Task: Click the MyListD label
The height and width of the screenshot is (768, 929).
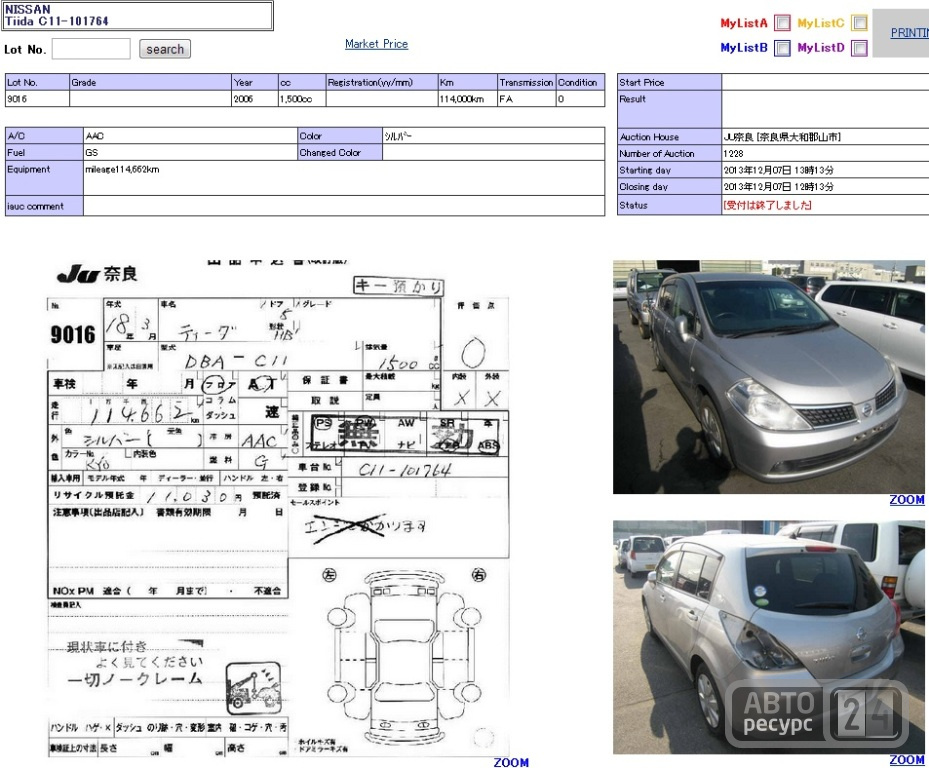Action: point(821,47)
